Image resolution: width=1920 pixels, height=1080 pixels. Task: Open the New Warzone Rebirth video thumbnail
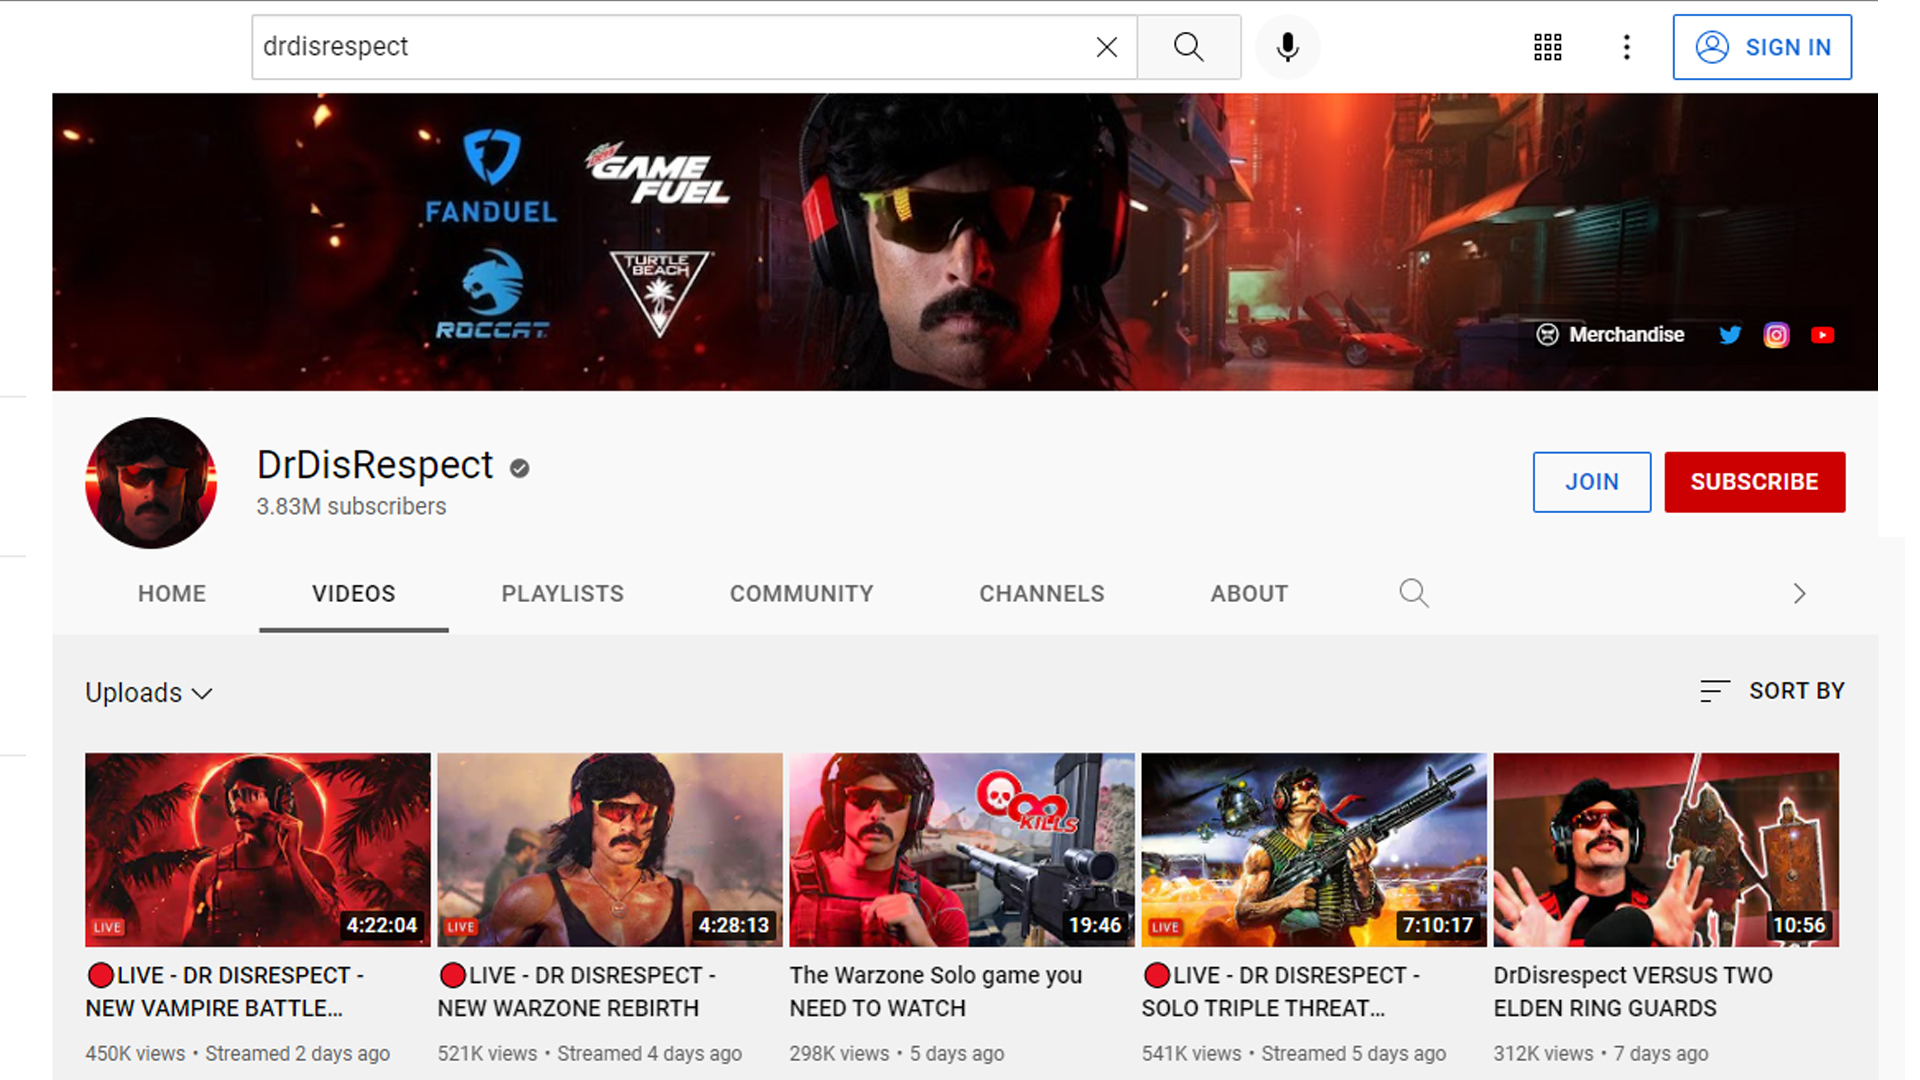pos(610,850)
